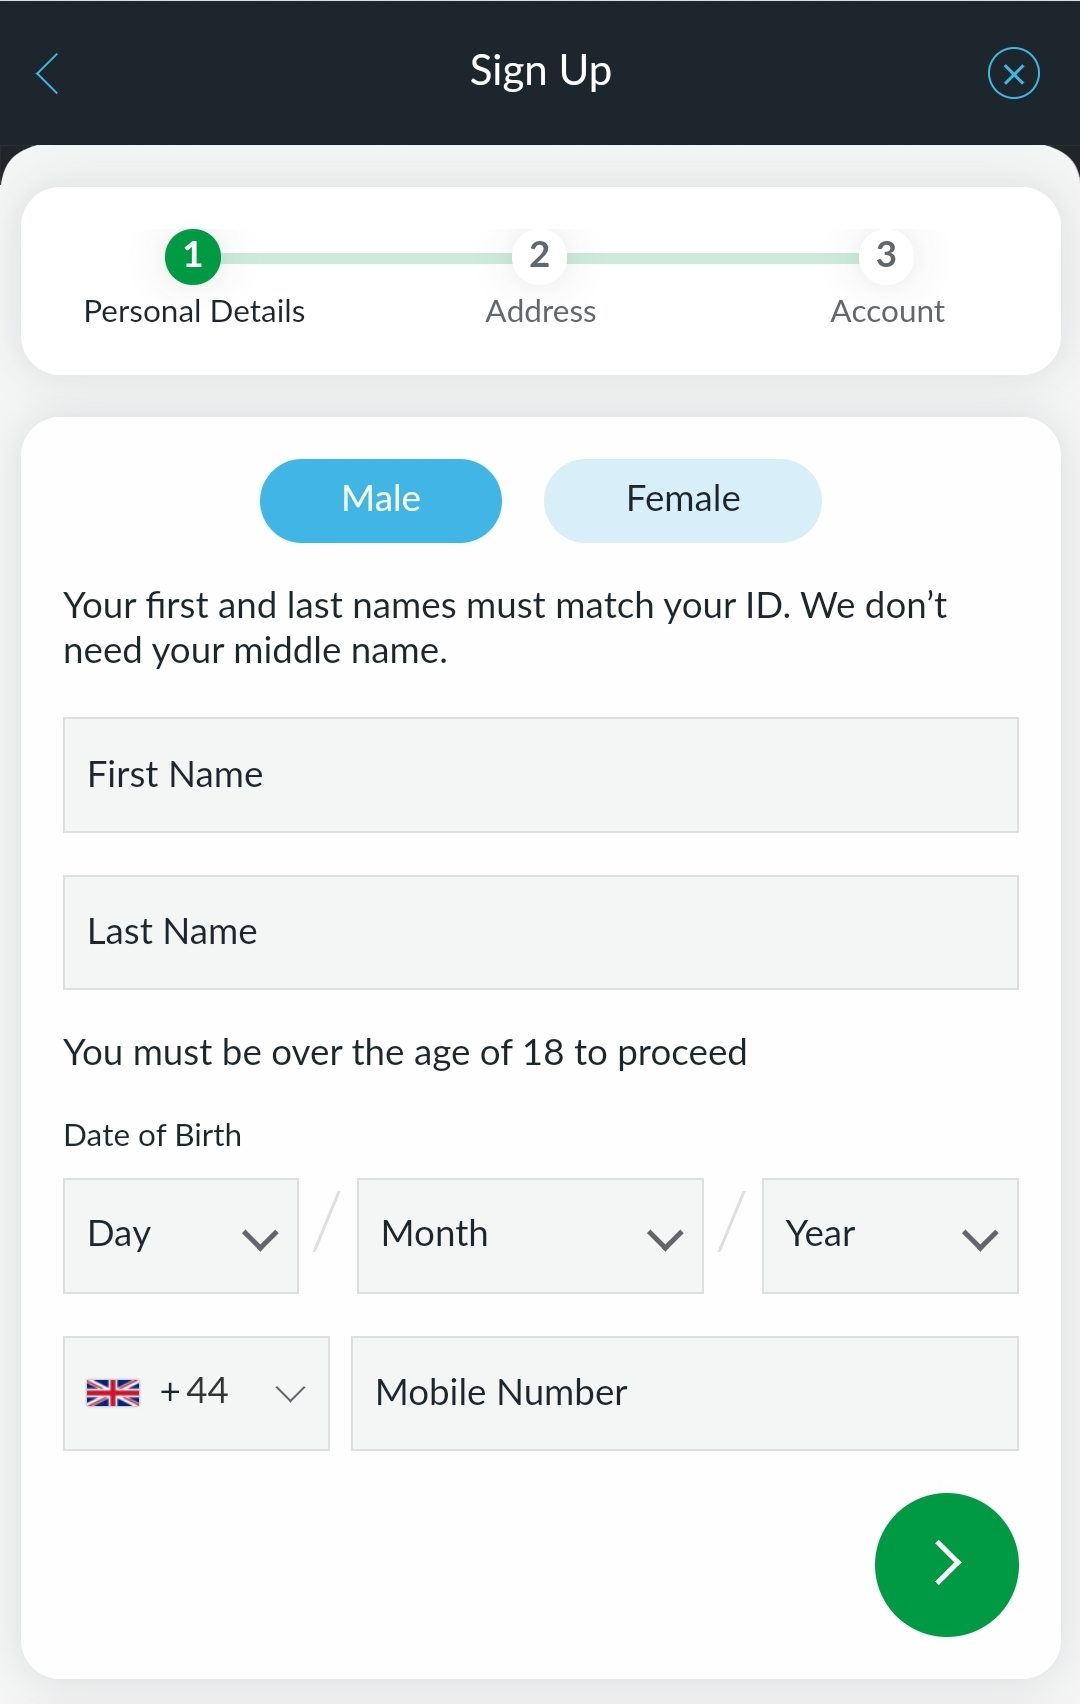Click step 3 circle in progress bar

(886, 257)
